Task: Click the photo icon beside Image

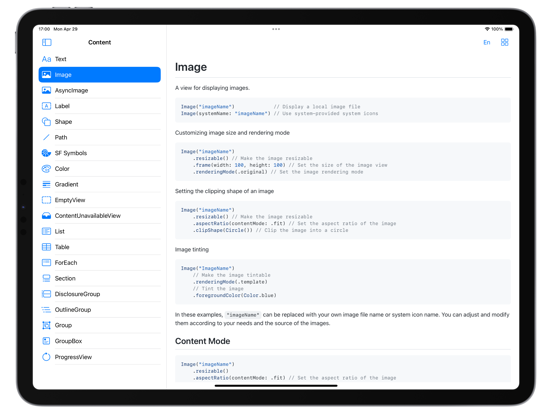Action: point(46,75)
